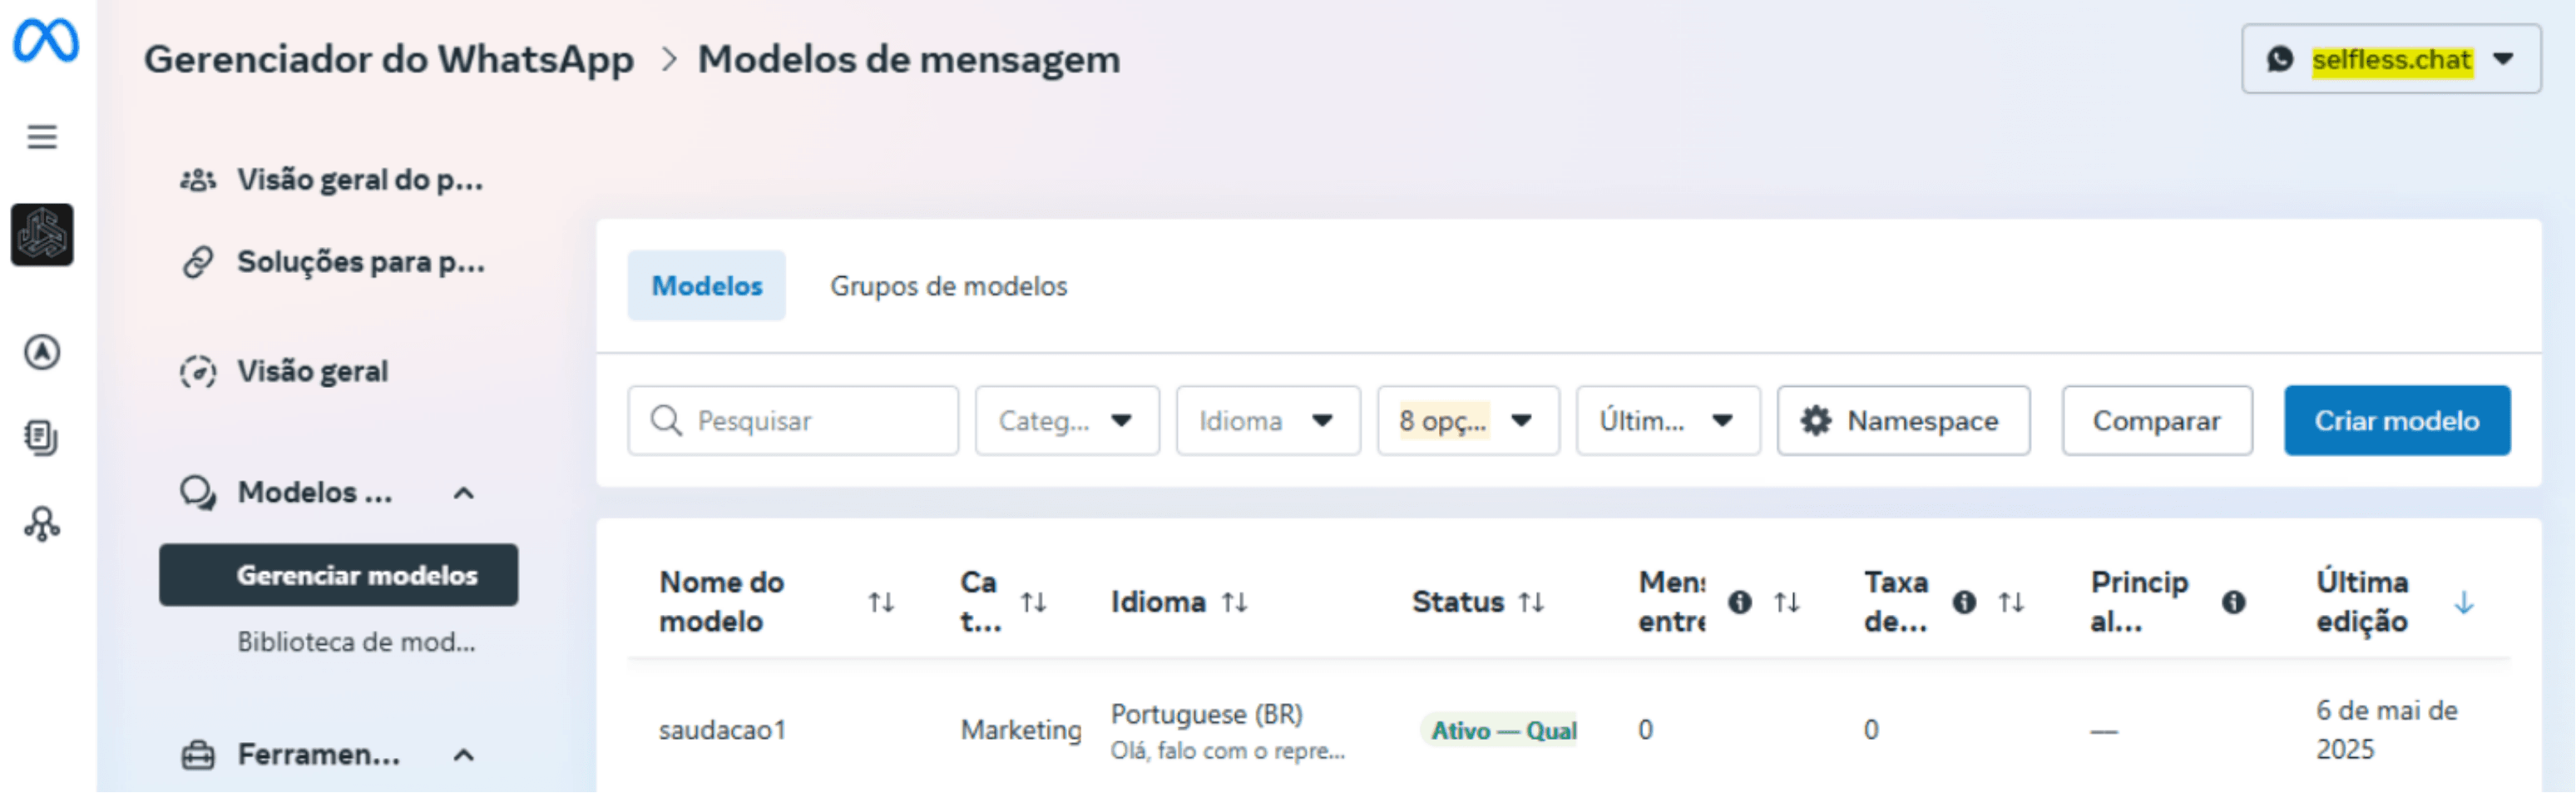Show info for Mensagens entregues column
Screen dimensions: 2576x793
[x=1741, y=603]
